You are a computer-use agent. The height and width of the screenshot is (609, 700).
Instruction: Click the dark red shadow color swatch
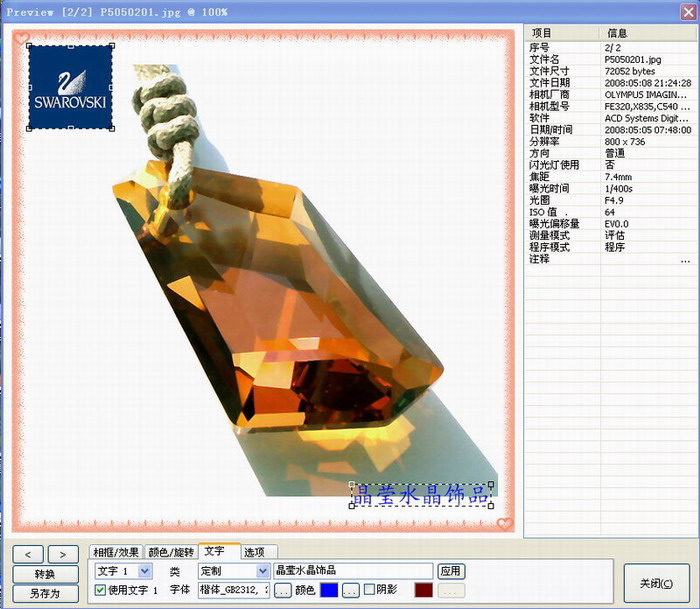pos(423,590)
